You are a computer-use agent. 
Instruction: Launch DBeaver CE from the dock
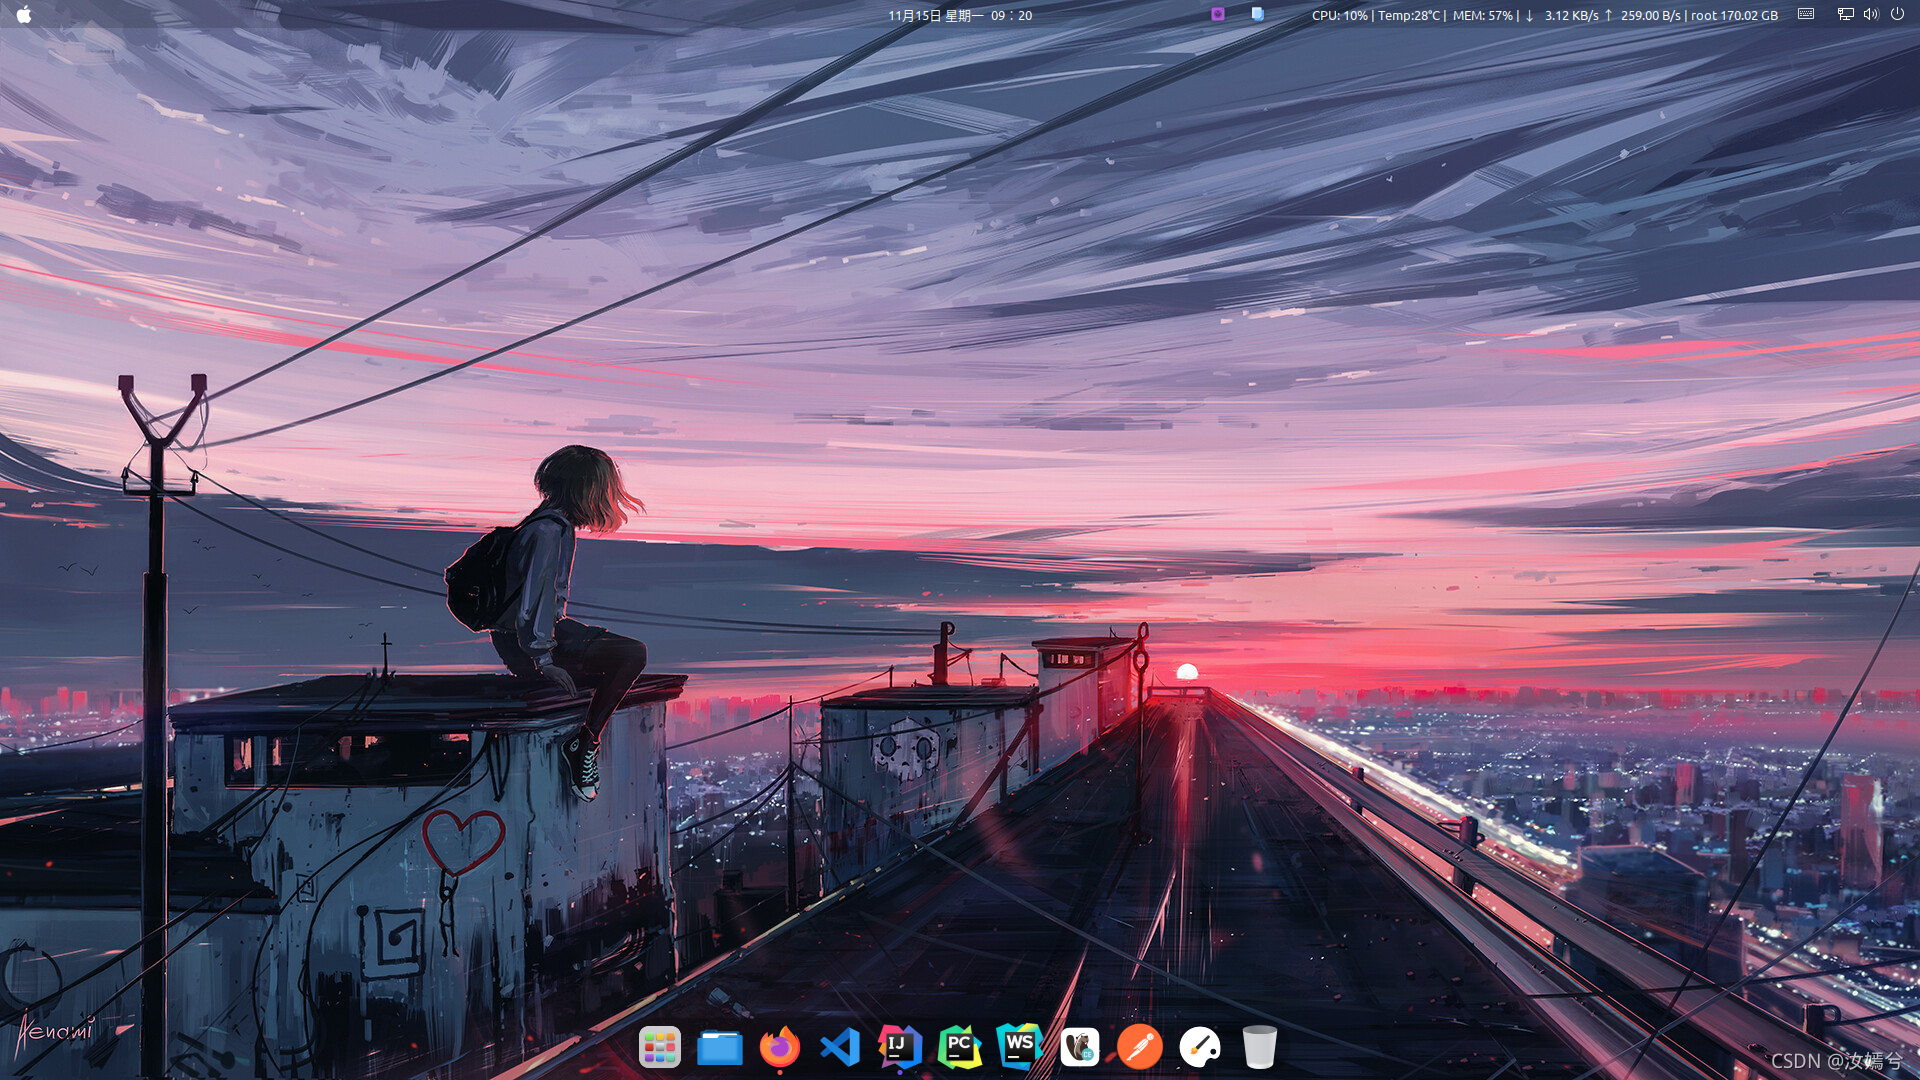coord(1079,1047)
